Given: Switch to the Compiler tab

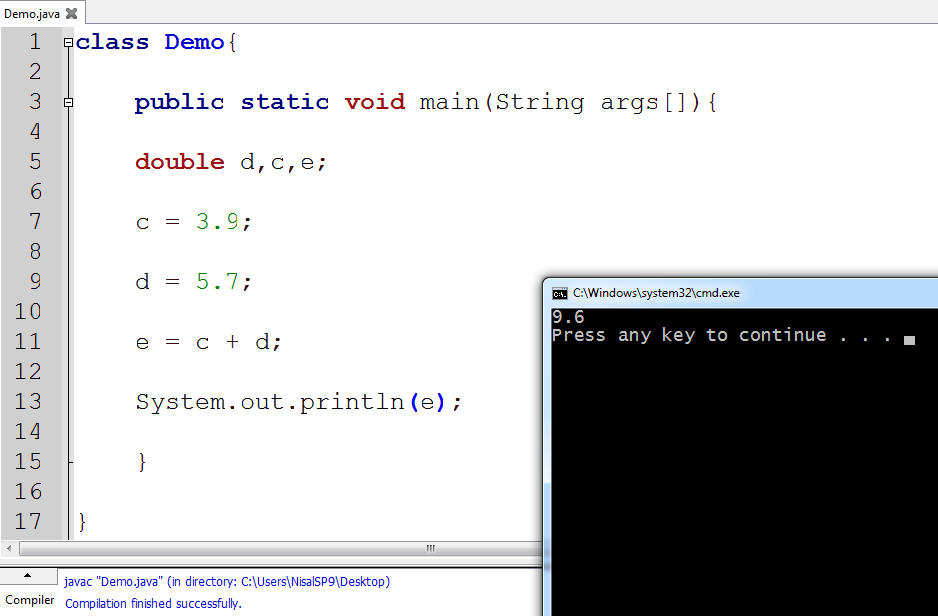Looking at the screenshot, I should pyautogui.click(x=28, y=599).
